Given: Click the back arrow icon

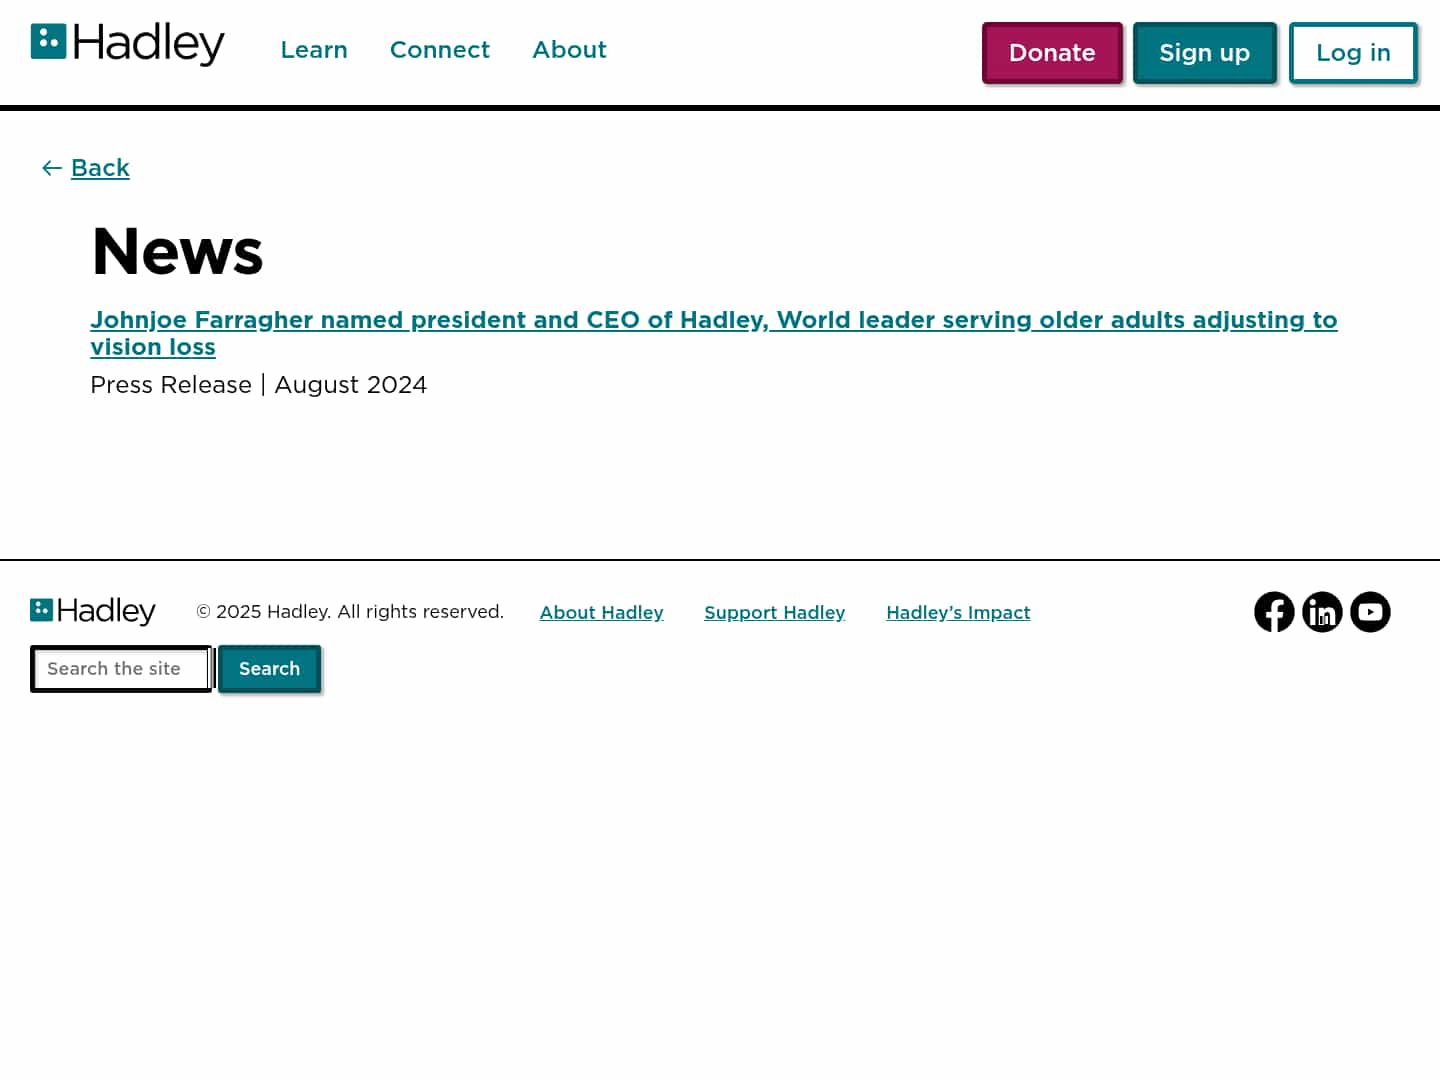Looking at the screenshot, I should (x=51, y=168).
